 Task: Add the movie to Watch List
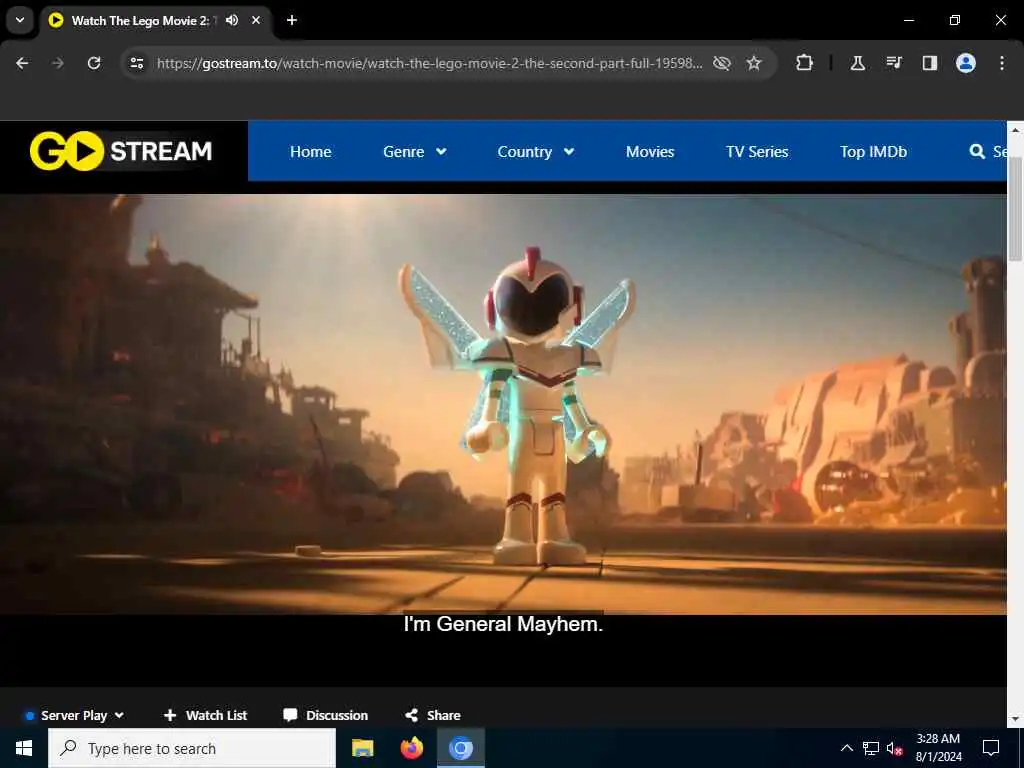pyautogui.click(x=205, y=715)
